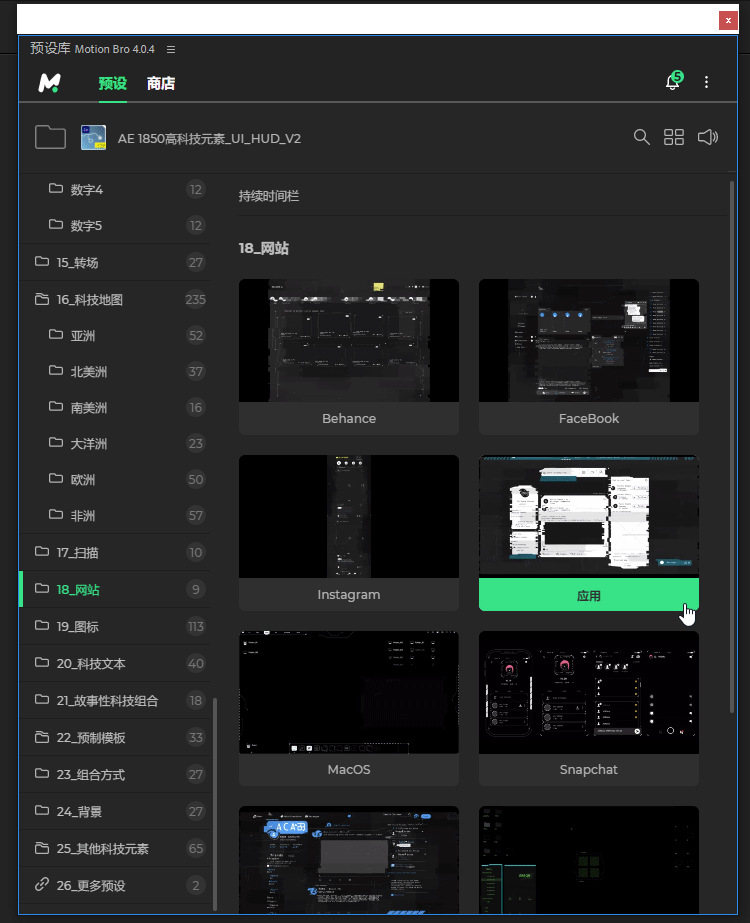This screenshot has width=750, height=923.
Task: Open the search magnifier icon
Action: click(642, 137)
